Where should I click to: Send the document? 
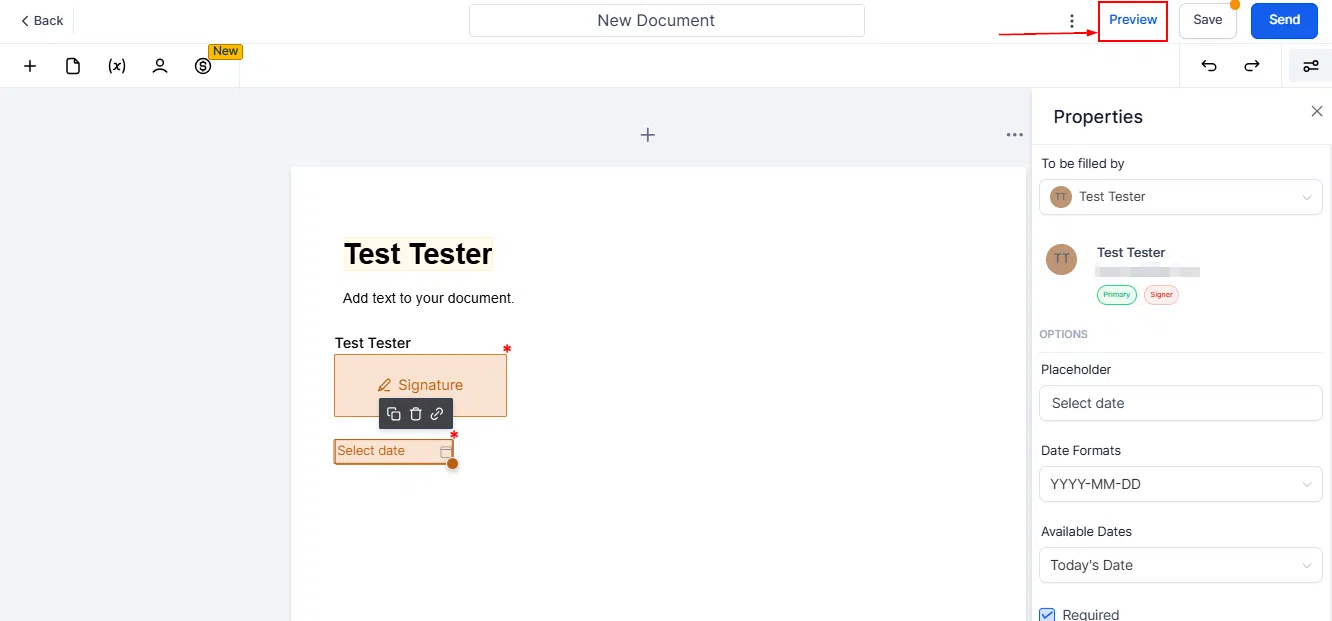pos(1284,20)
